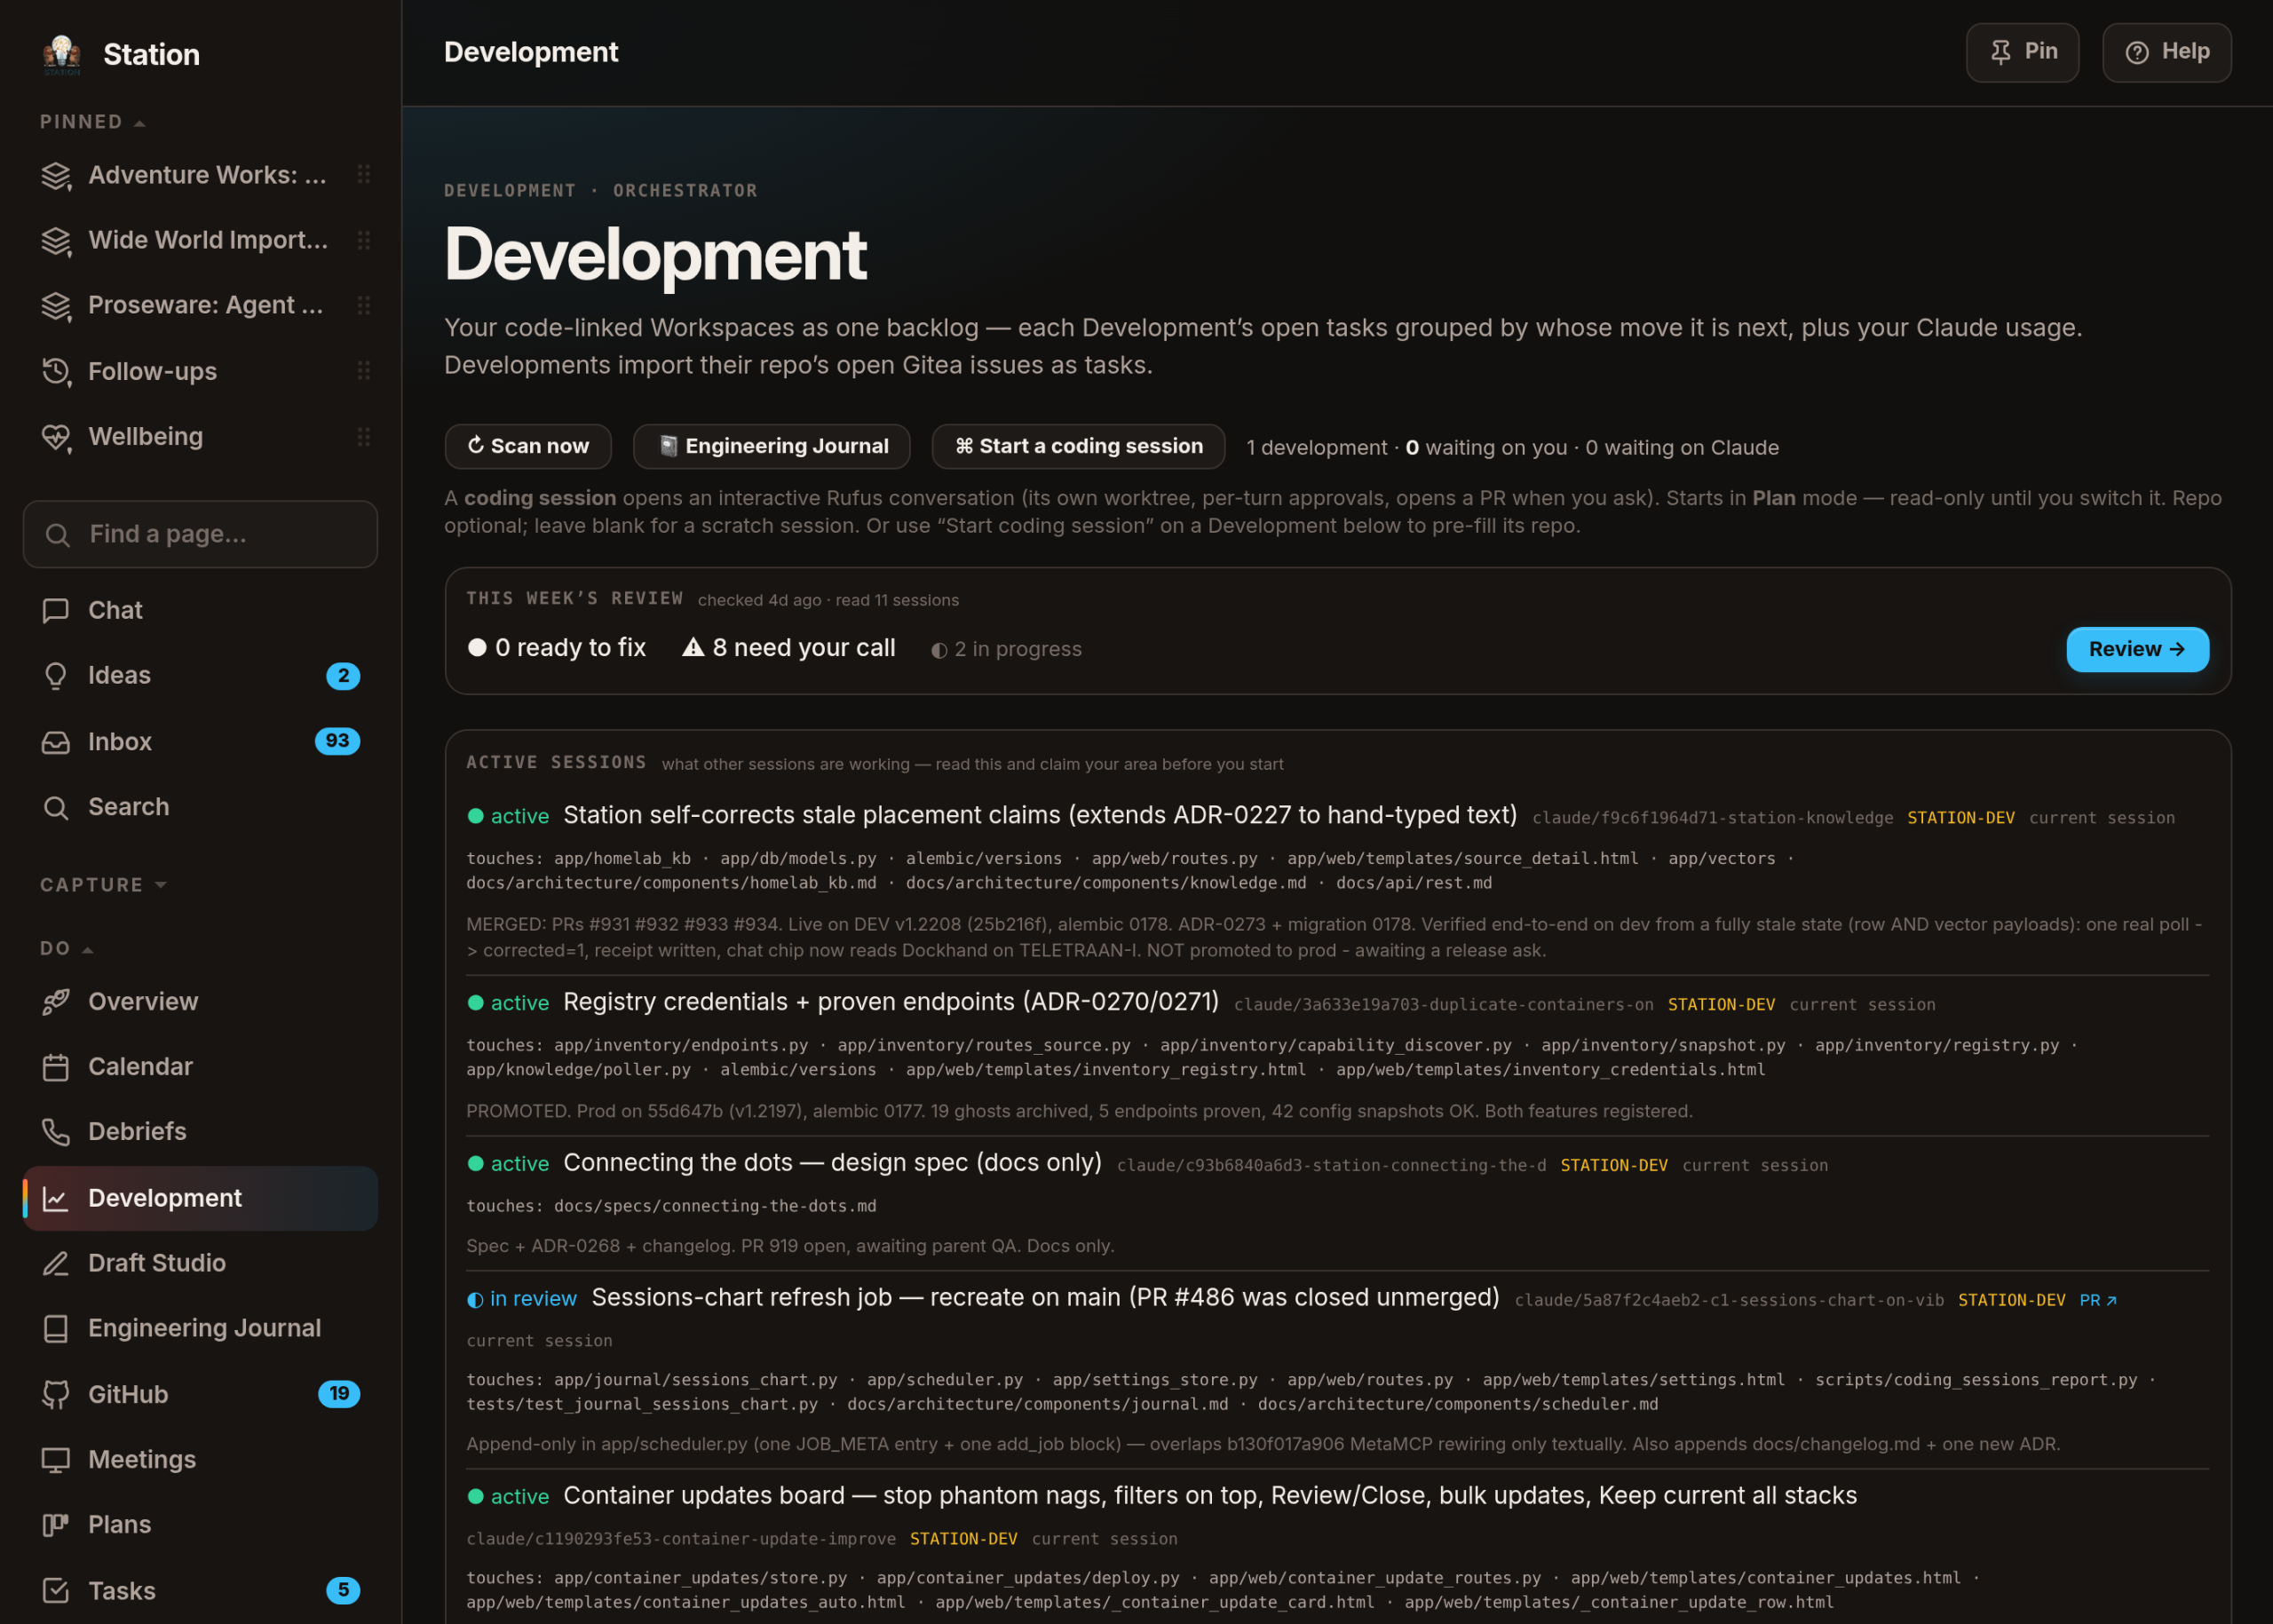Click the Wellbeing heart-pulse icon
This screenshot has width=2273, height=1624.
[x=56, y=437]
